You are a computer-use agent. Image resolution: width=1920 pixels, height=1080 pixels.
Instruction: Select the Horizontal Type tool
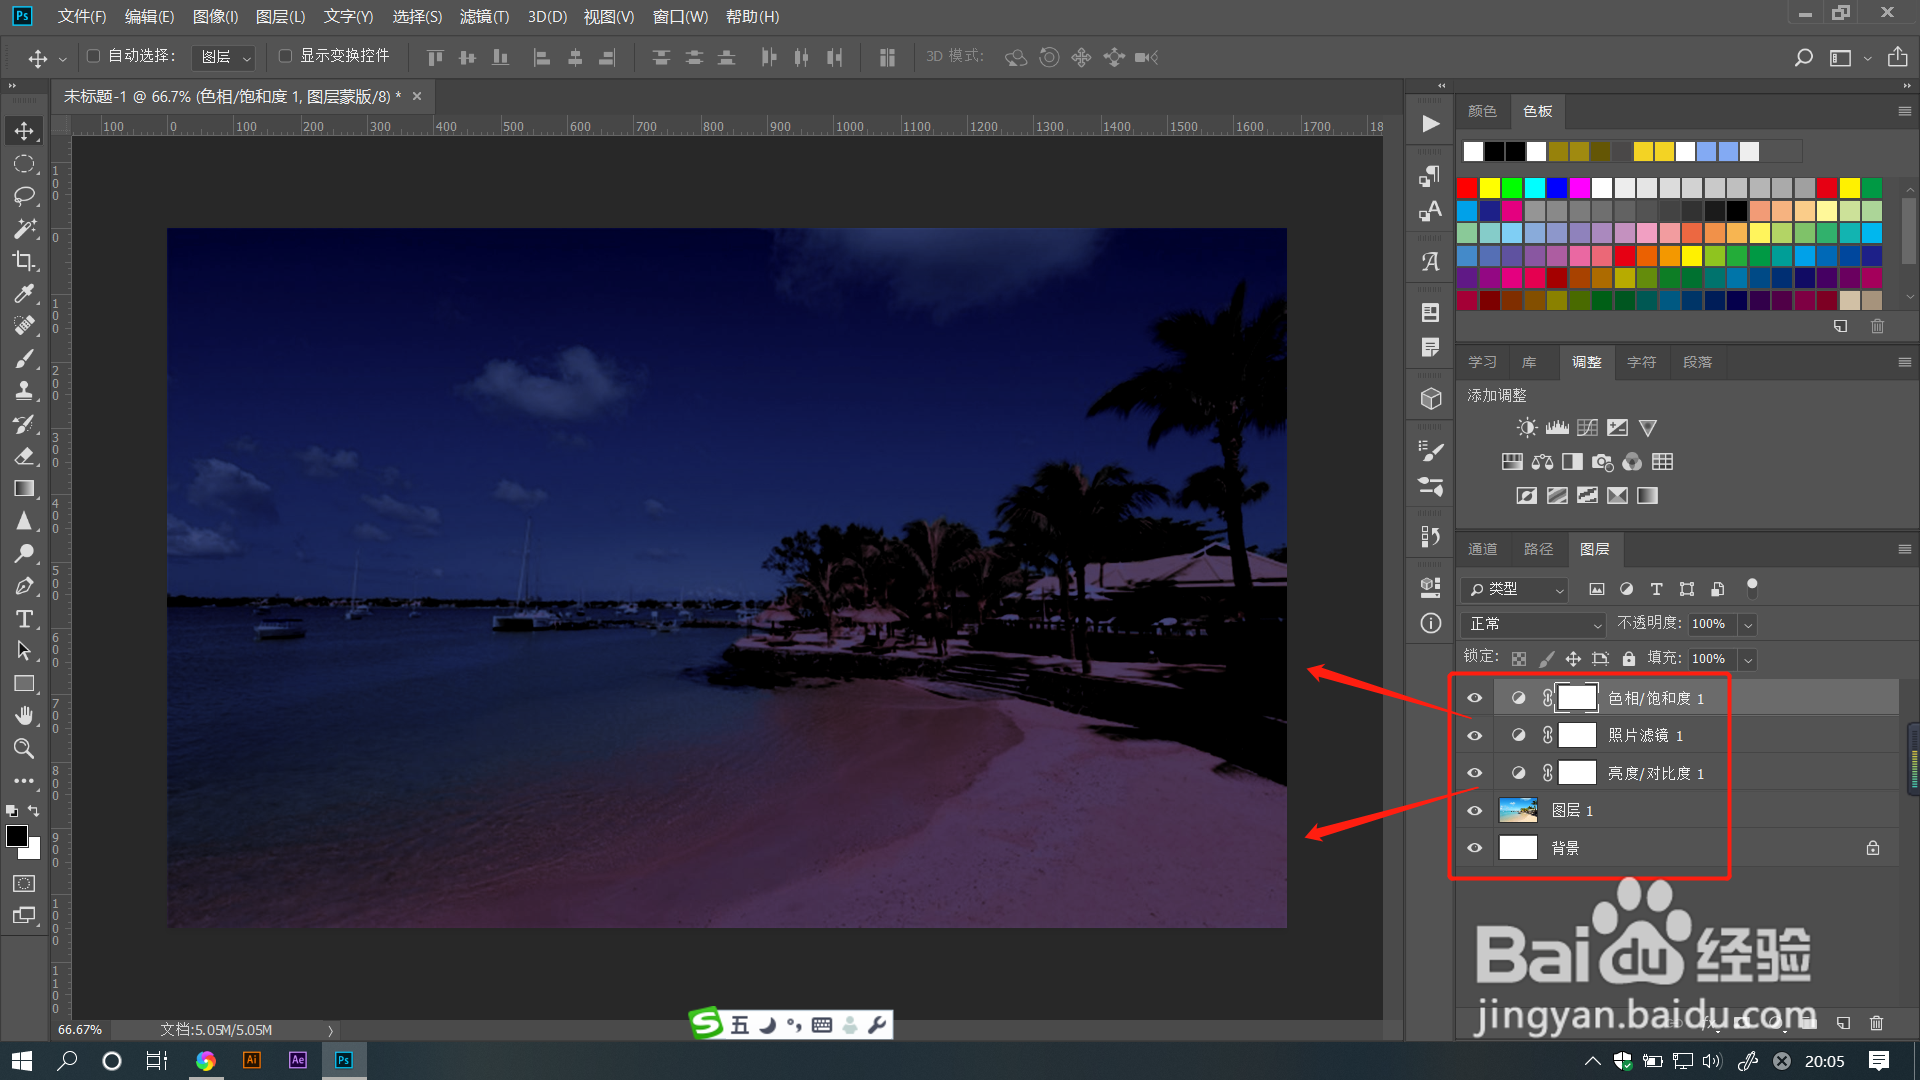click(24, 619)
